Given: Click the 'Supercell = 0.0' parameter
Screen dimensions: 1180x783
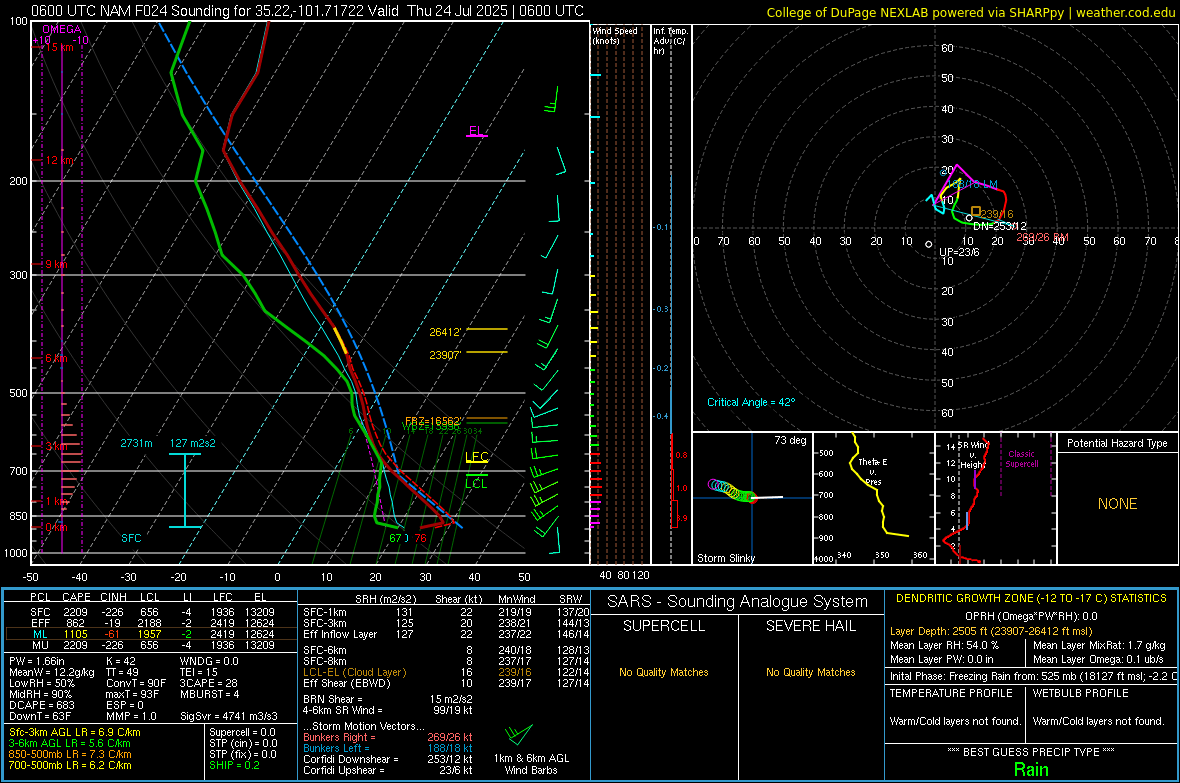Looking at the screenshot, I should pos(242,732).
